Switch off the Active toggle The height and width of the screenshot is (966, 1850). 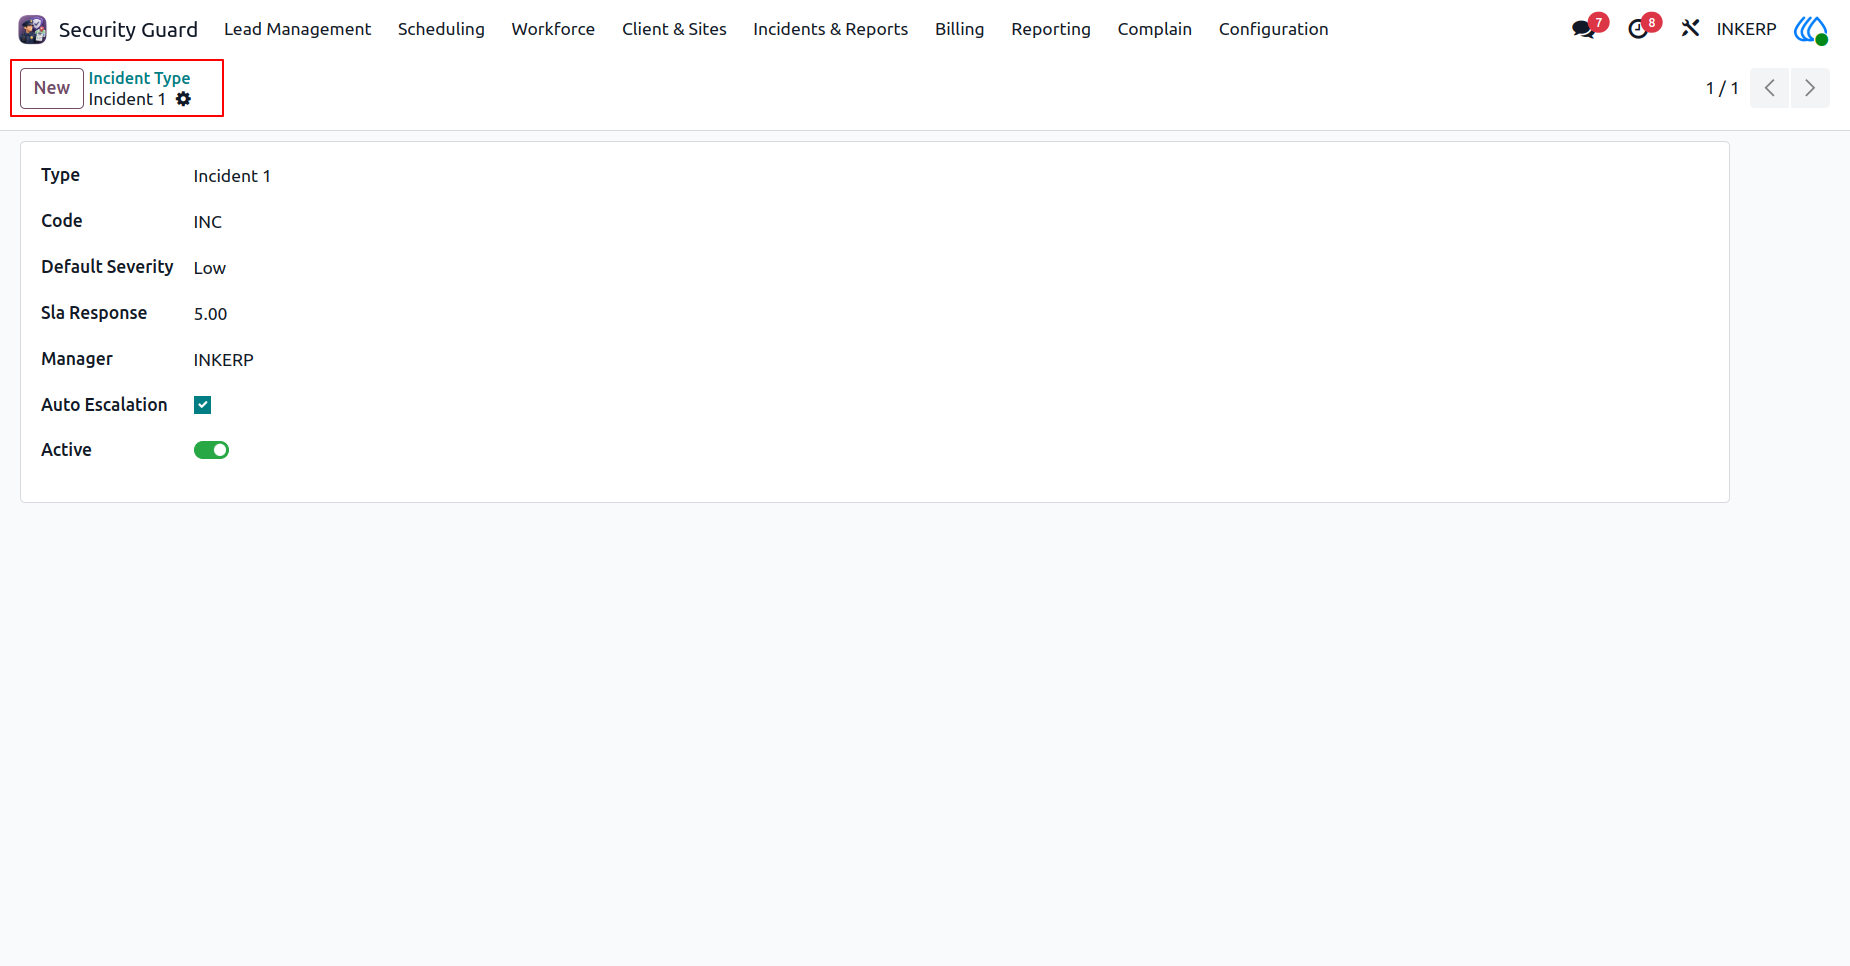click(x=211, y=450)
